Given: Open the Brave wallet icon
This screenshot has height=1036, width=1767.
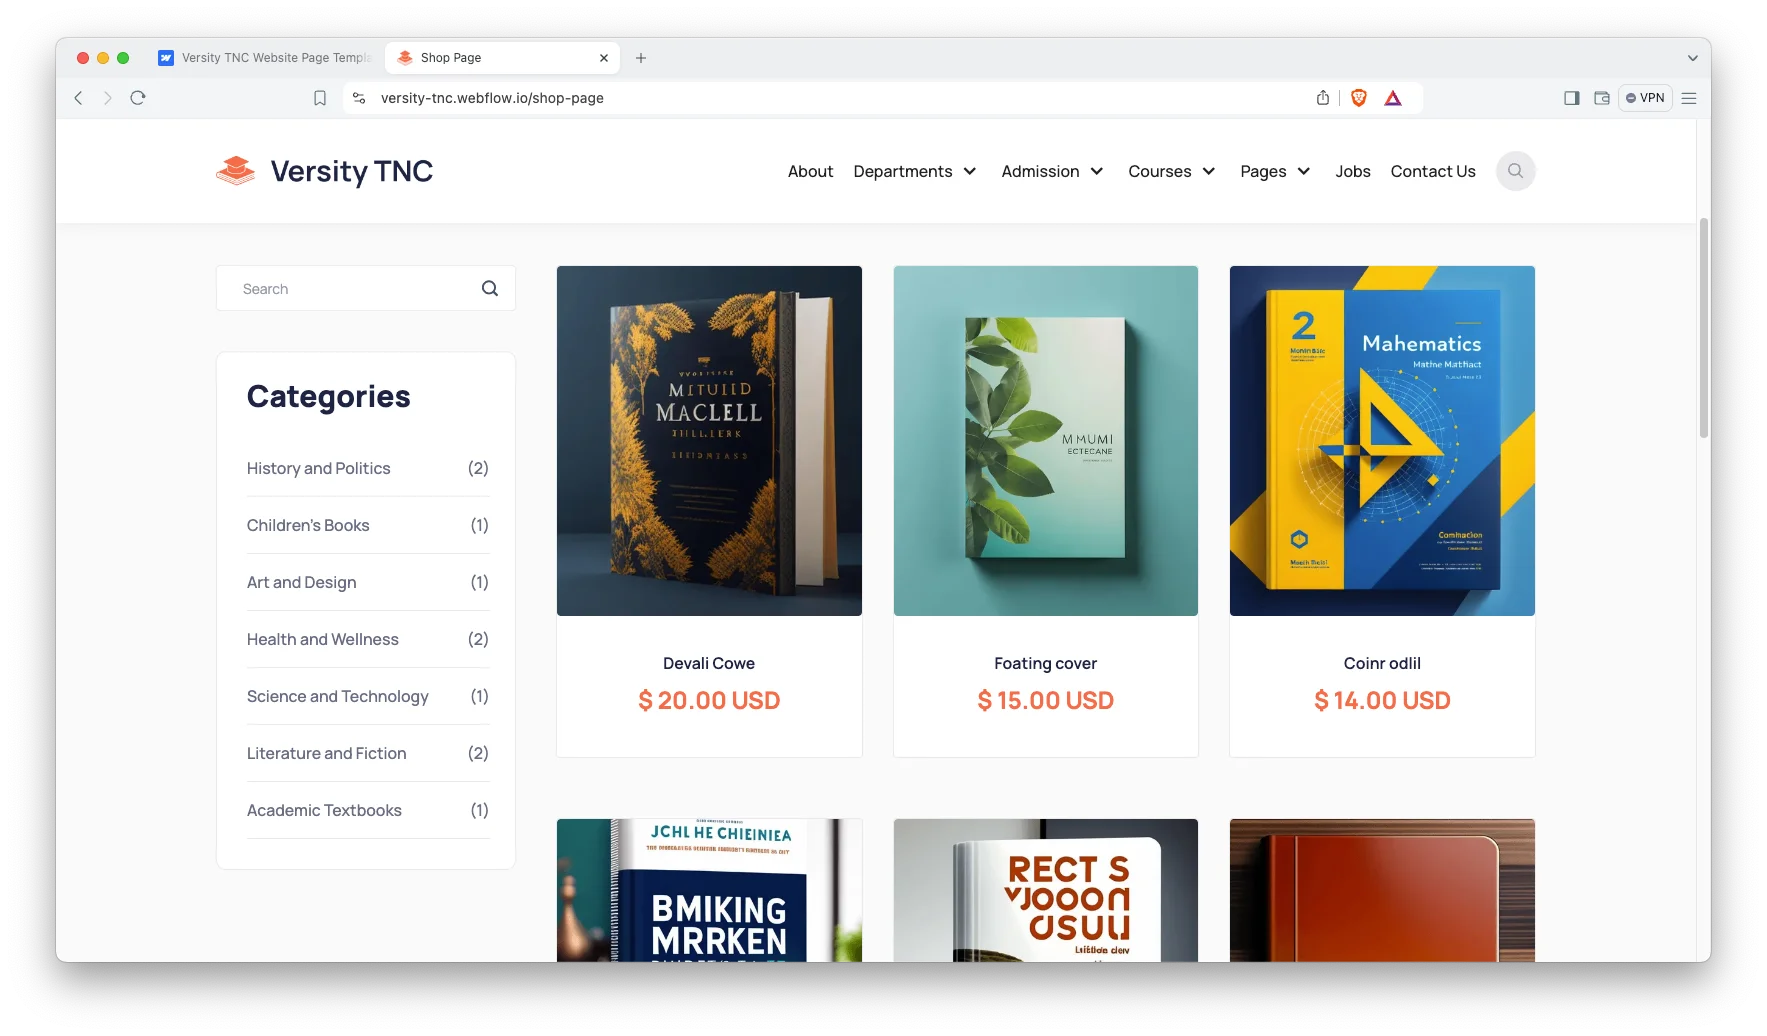Looking at the screenshot, I should (x=1602, y=98).
